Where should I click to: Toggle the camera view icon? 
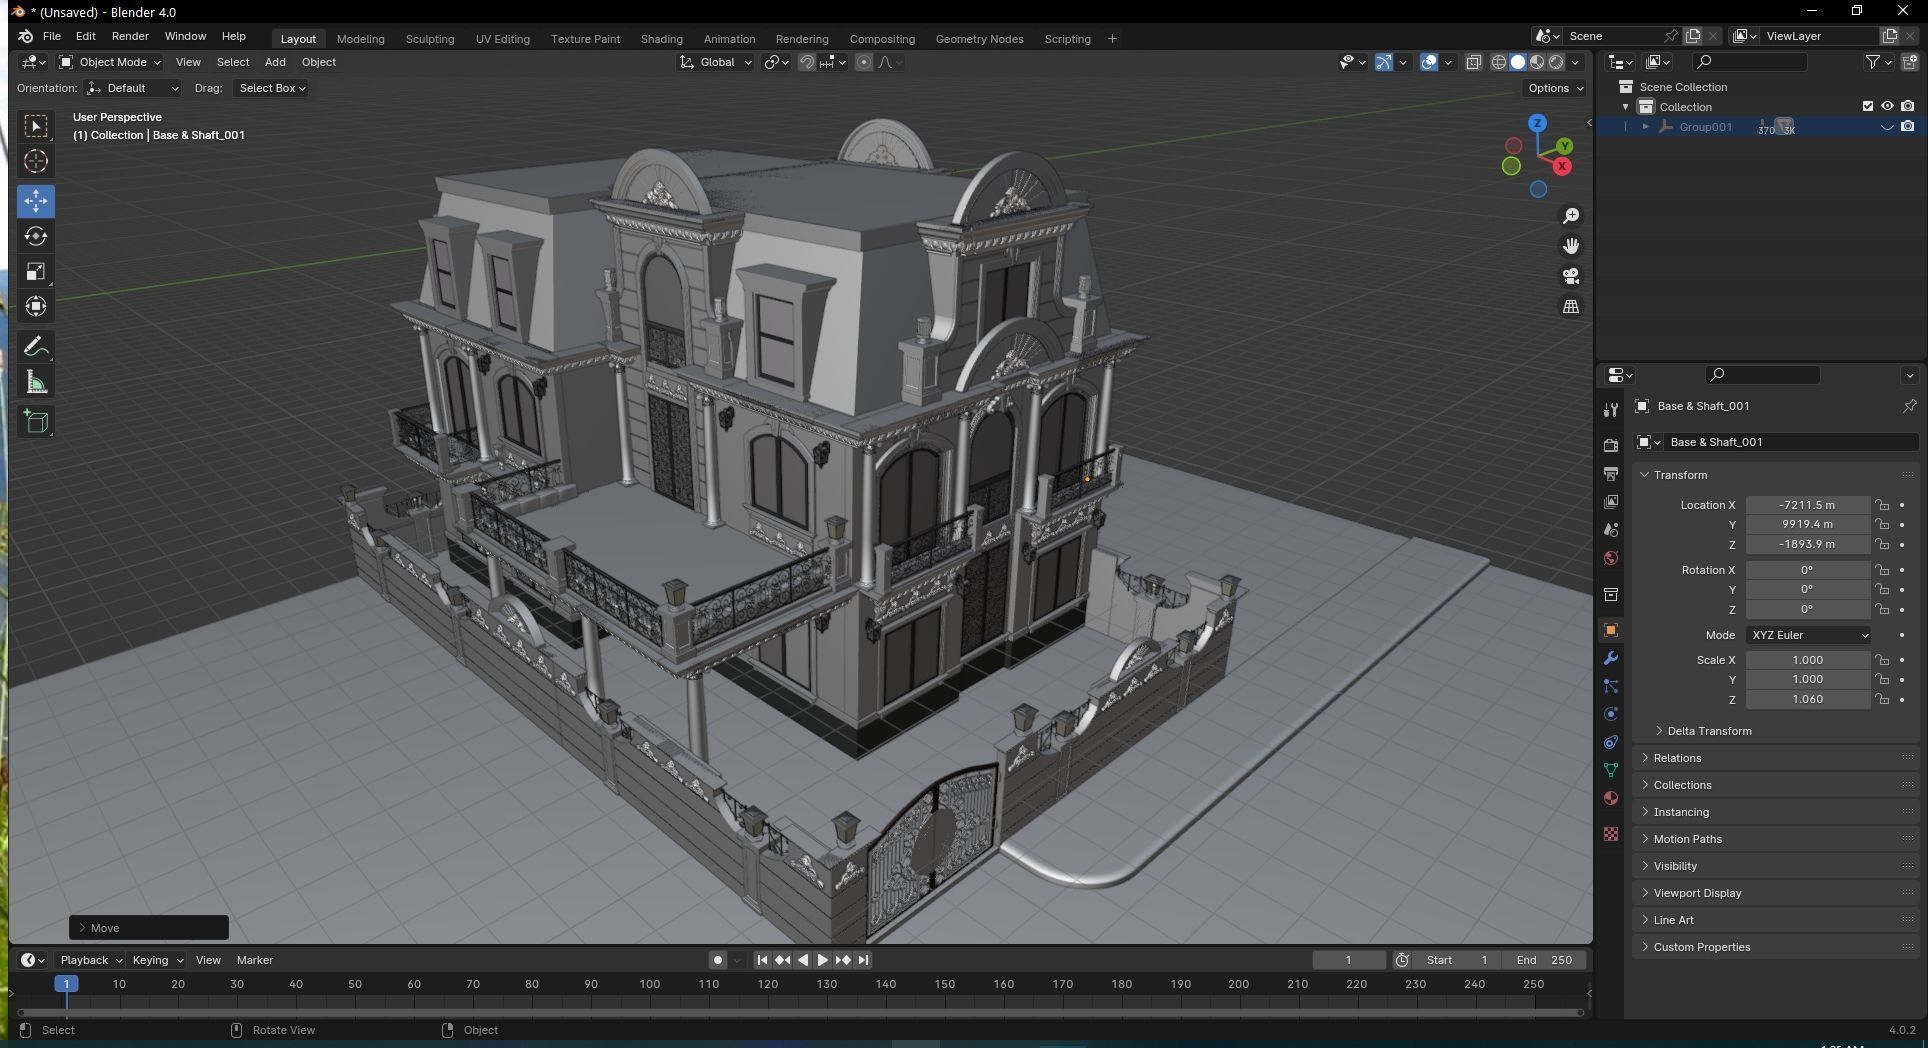click(1571, 276)
